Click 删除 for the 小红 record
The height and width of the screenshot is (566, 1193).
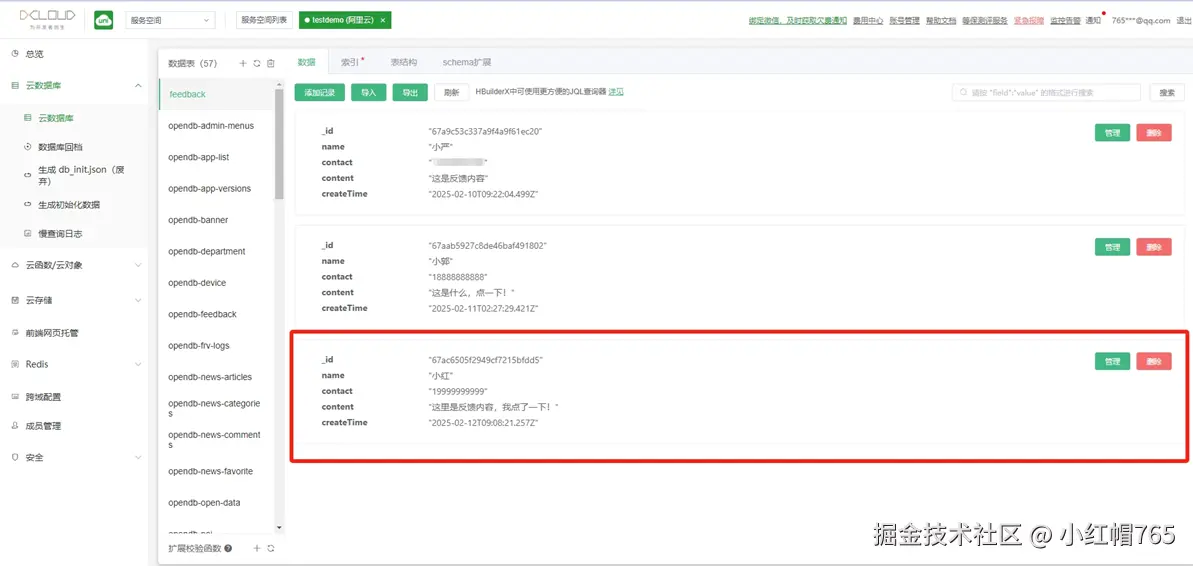click(x=1154, y=361)
